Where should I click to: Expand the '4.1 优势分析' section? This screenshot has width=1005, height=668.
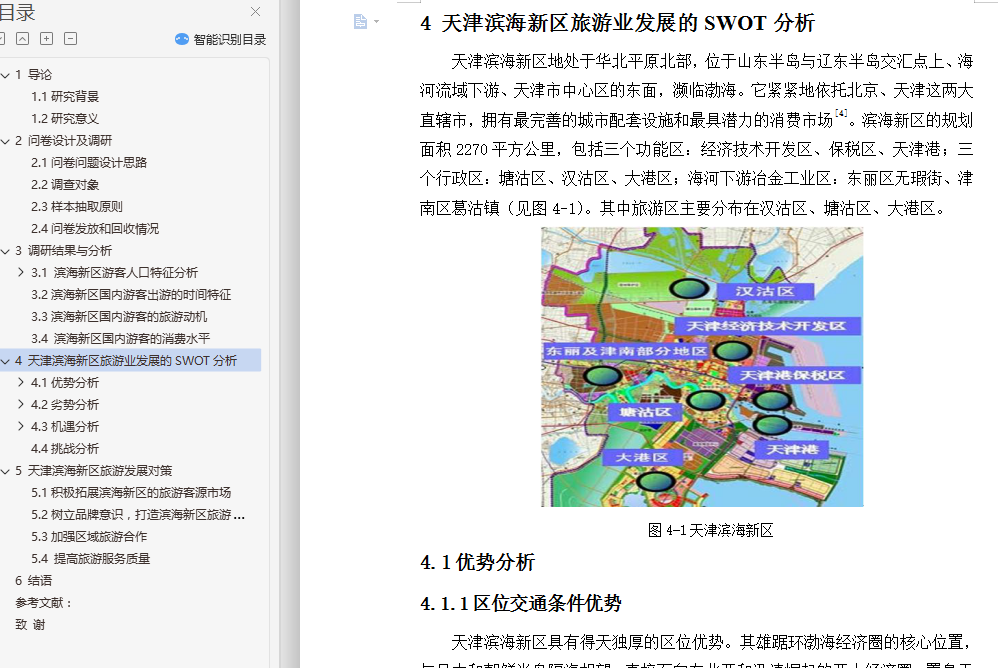[x=21, y=383]
